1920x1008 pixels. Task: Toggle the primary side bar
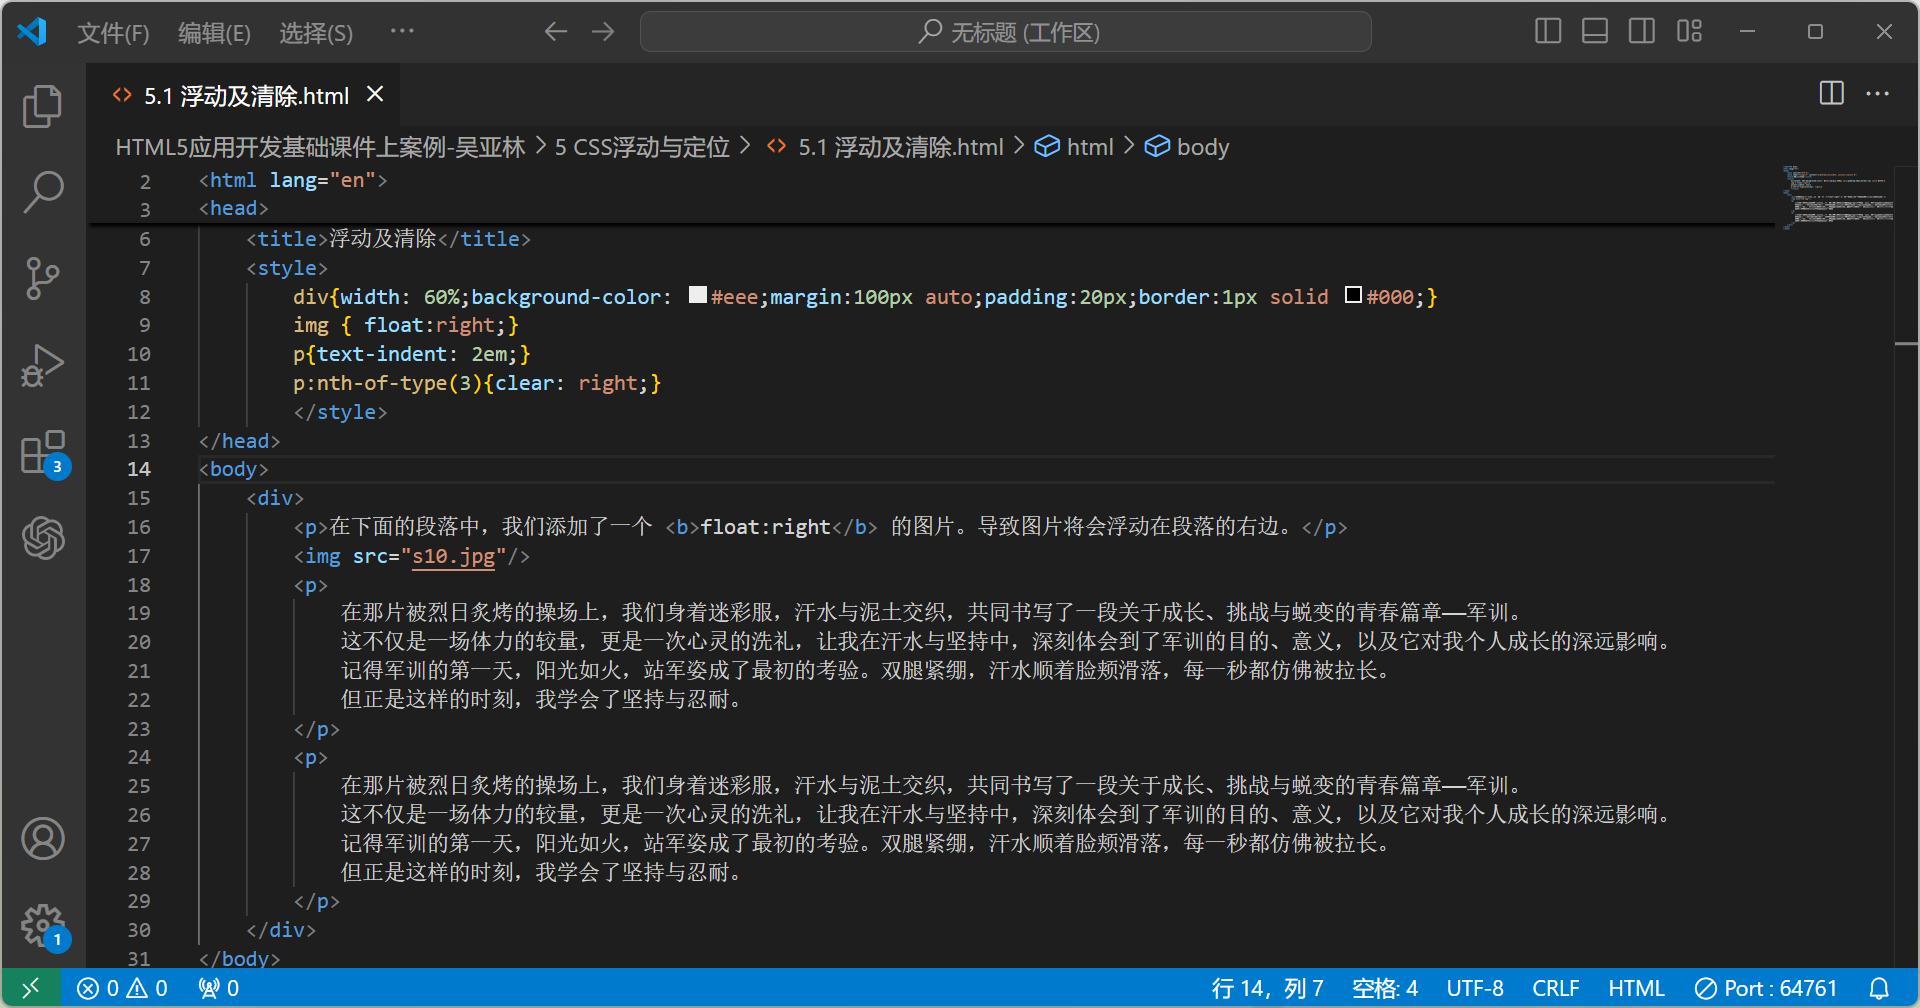[x=1547, y=32]
